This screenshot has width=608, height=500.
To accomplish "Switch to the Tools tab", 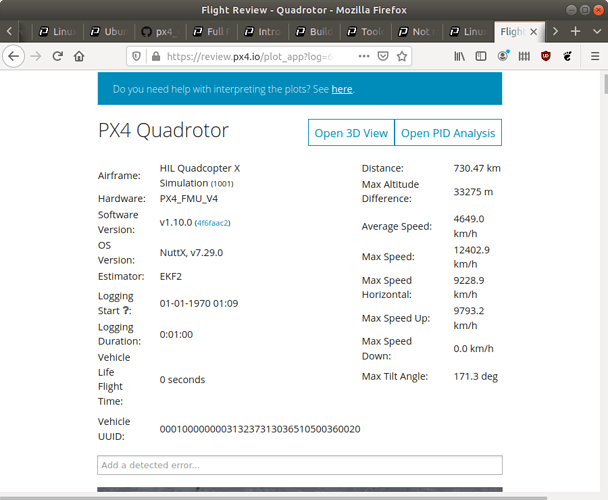I will point(366,32).
